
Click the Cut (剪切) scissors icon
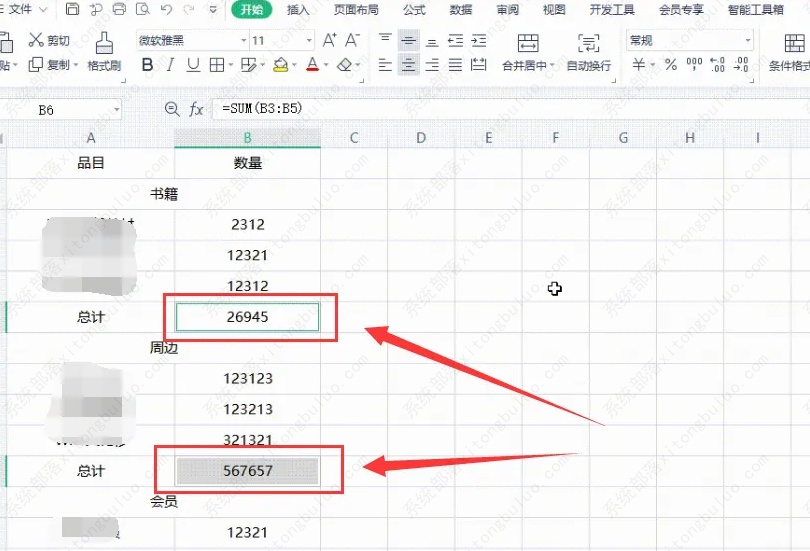click(x=37, y=41)
